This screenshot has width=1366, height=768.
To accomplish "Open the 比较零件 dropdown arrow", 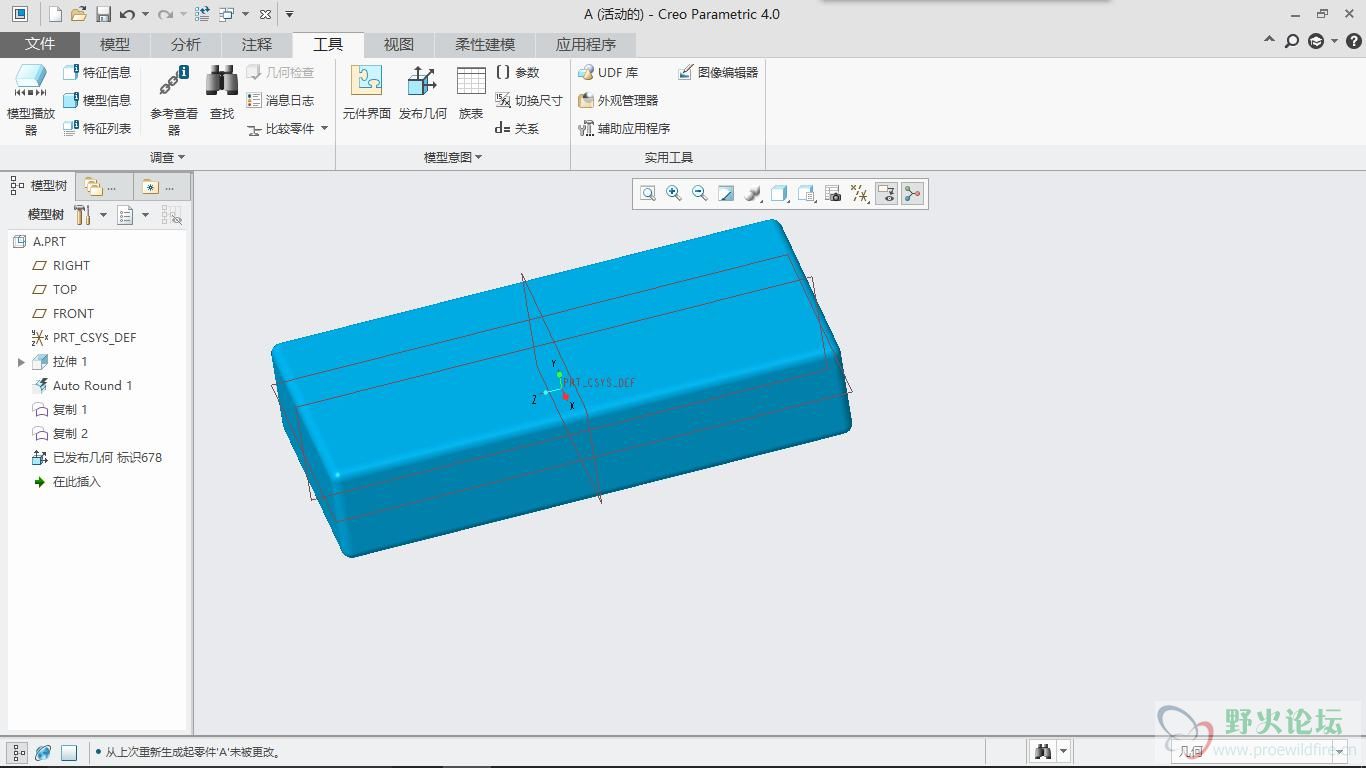I will coord(324,129).
